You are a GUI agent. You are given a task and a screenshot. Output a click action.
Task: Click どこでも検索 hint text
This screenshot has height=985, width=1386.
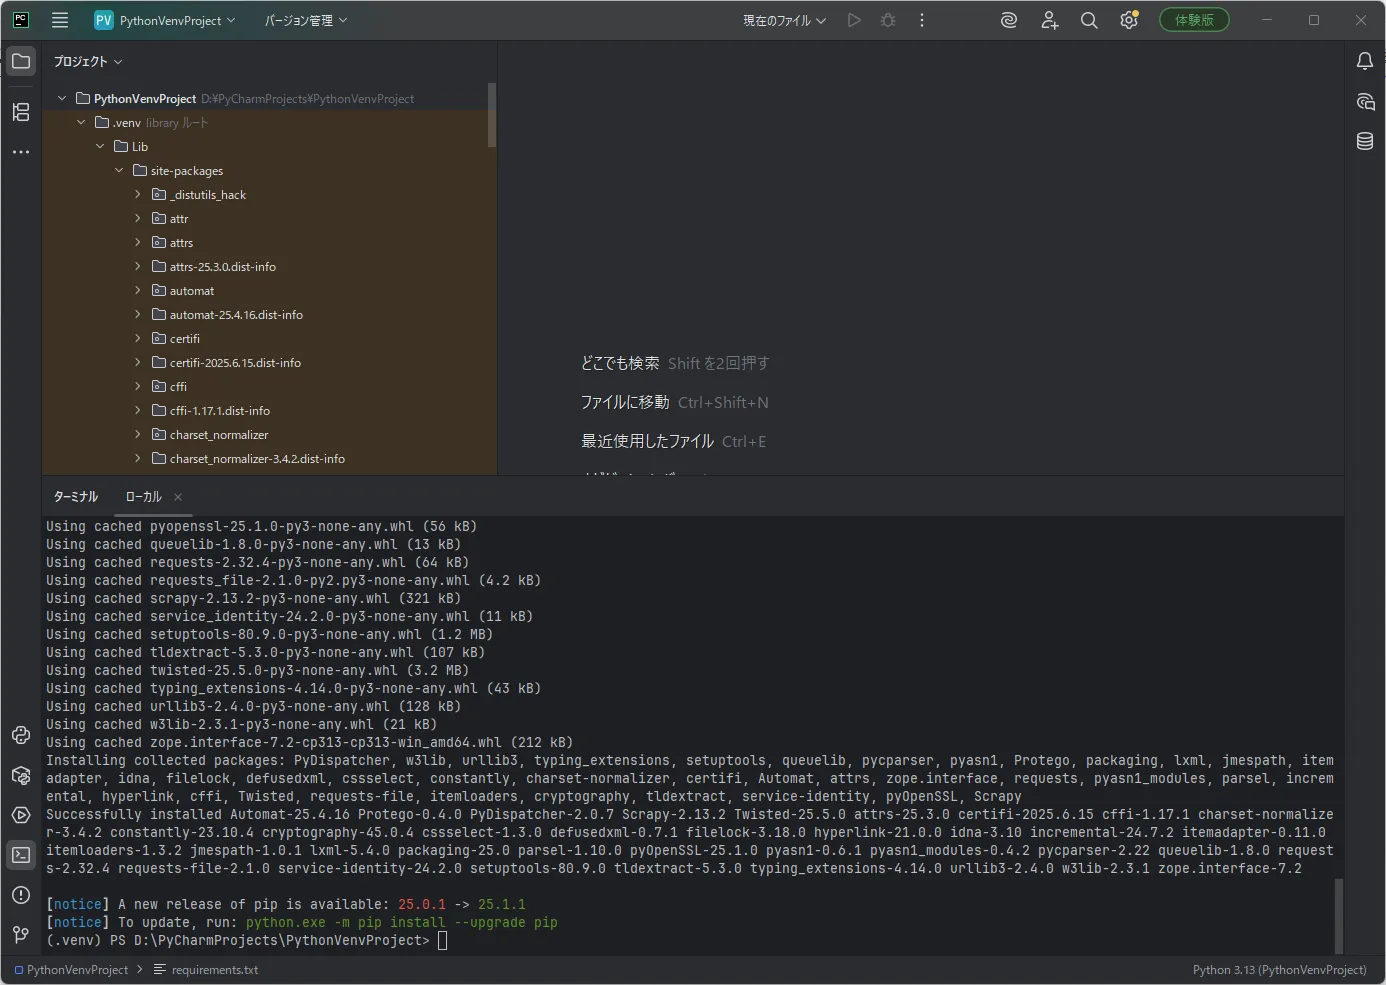620,363
